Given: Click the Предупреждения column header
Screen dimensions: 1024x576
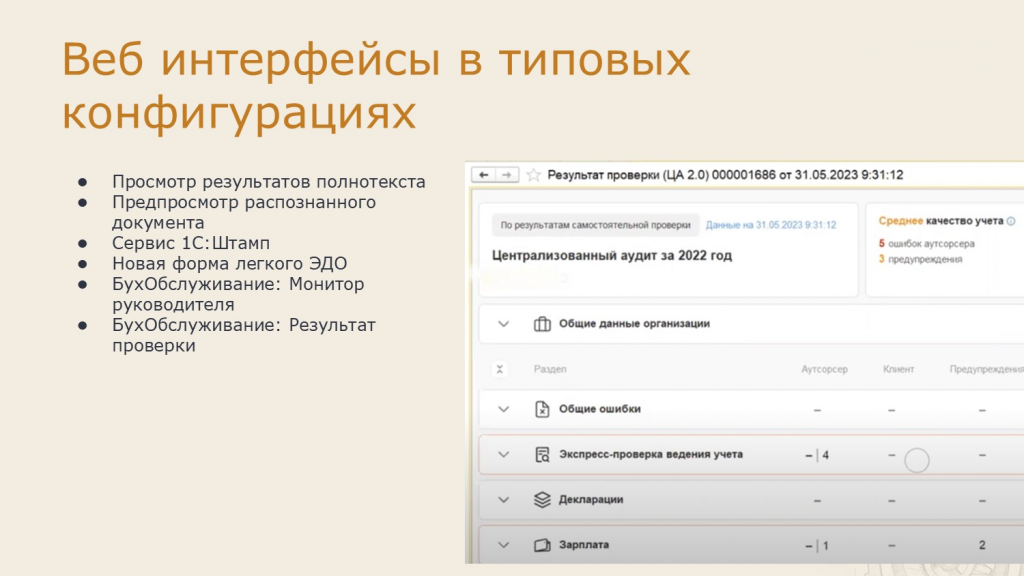Looking at the screenshot, I should click(x=987, y=370).
